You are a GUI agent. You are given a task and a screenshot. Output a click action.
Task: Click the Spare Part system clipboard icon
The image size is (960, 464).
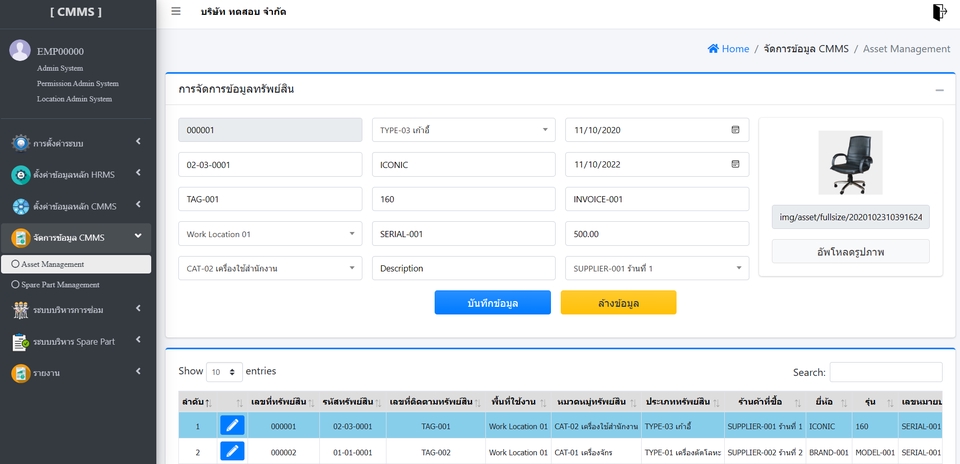(x=21, y=342)
